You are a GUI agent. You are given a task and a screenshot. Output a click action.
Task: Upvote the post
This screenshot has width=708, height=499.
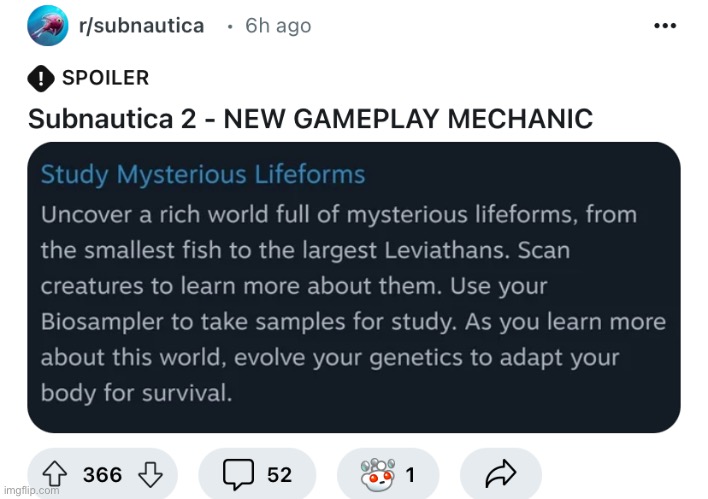(x=55, y=474)
